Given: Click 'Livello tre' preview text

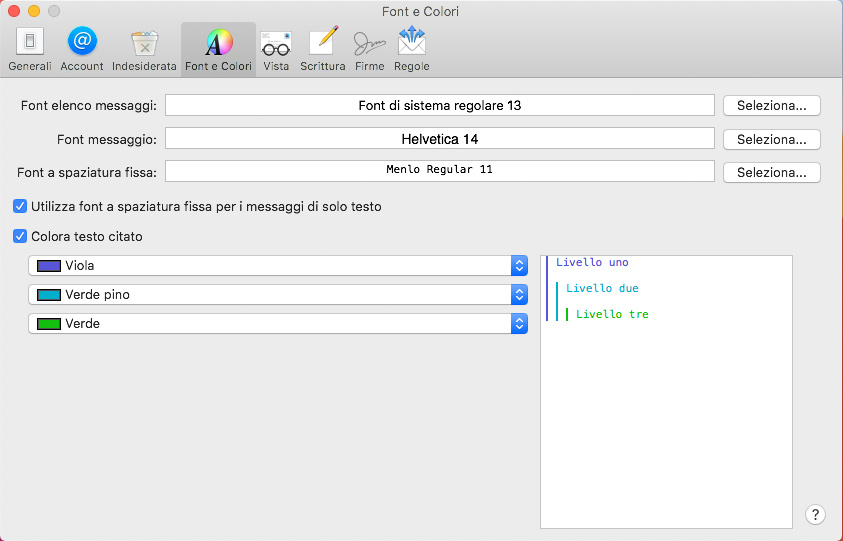Looking at the screenshot, I should pyautogui.click(x=612, y=314).
